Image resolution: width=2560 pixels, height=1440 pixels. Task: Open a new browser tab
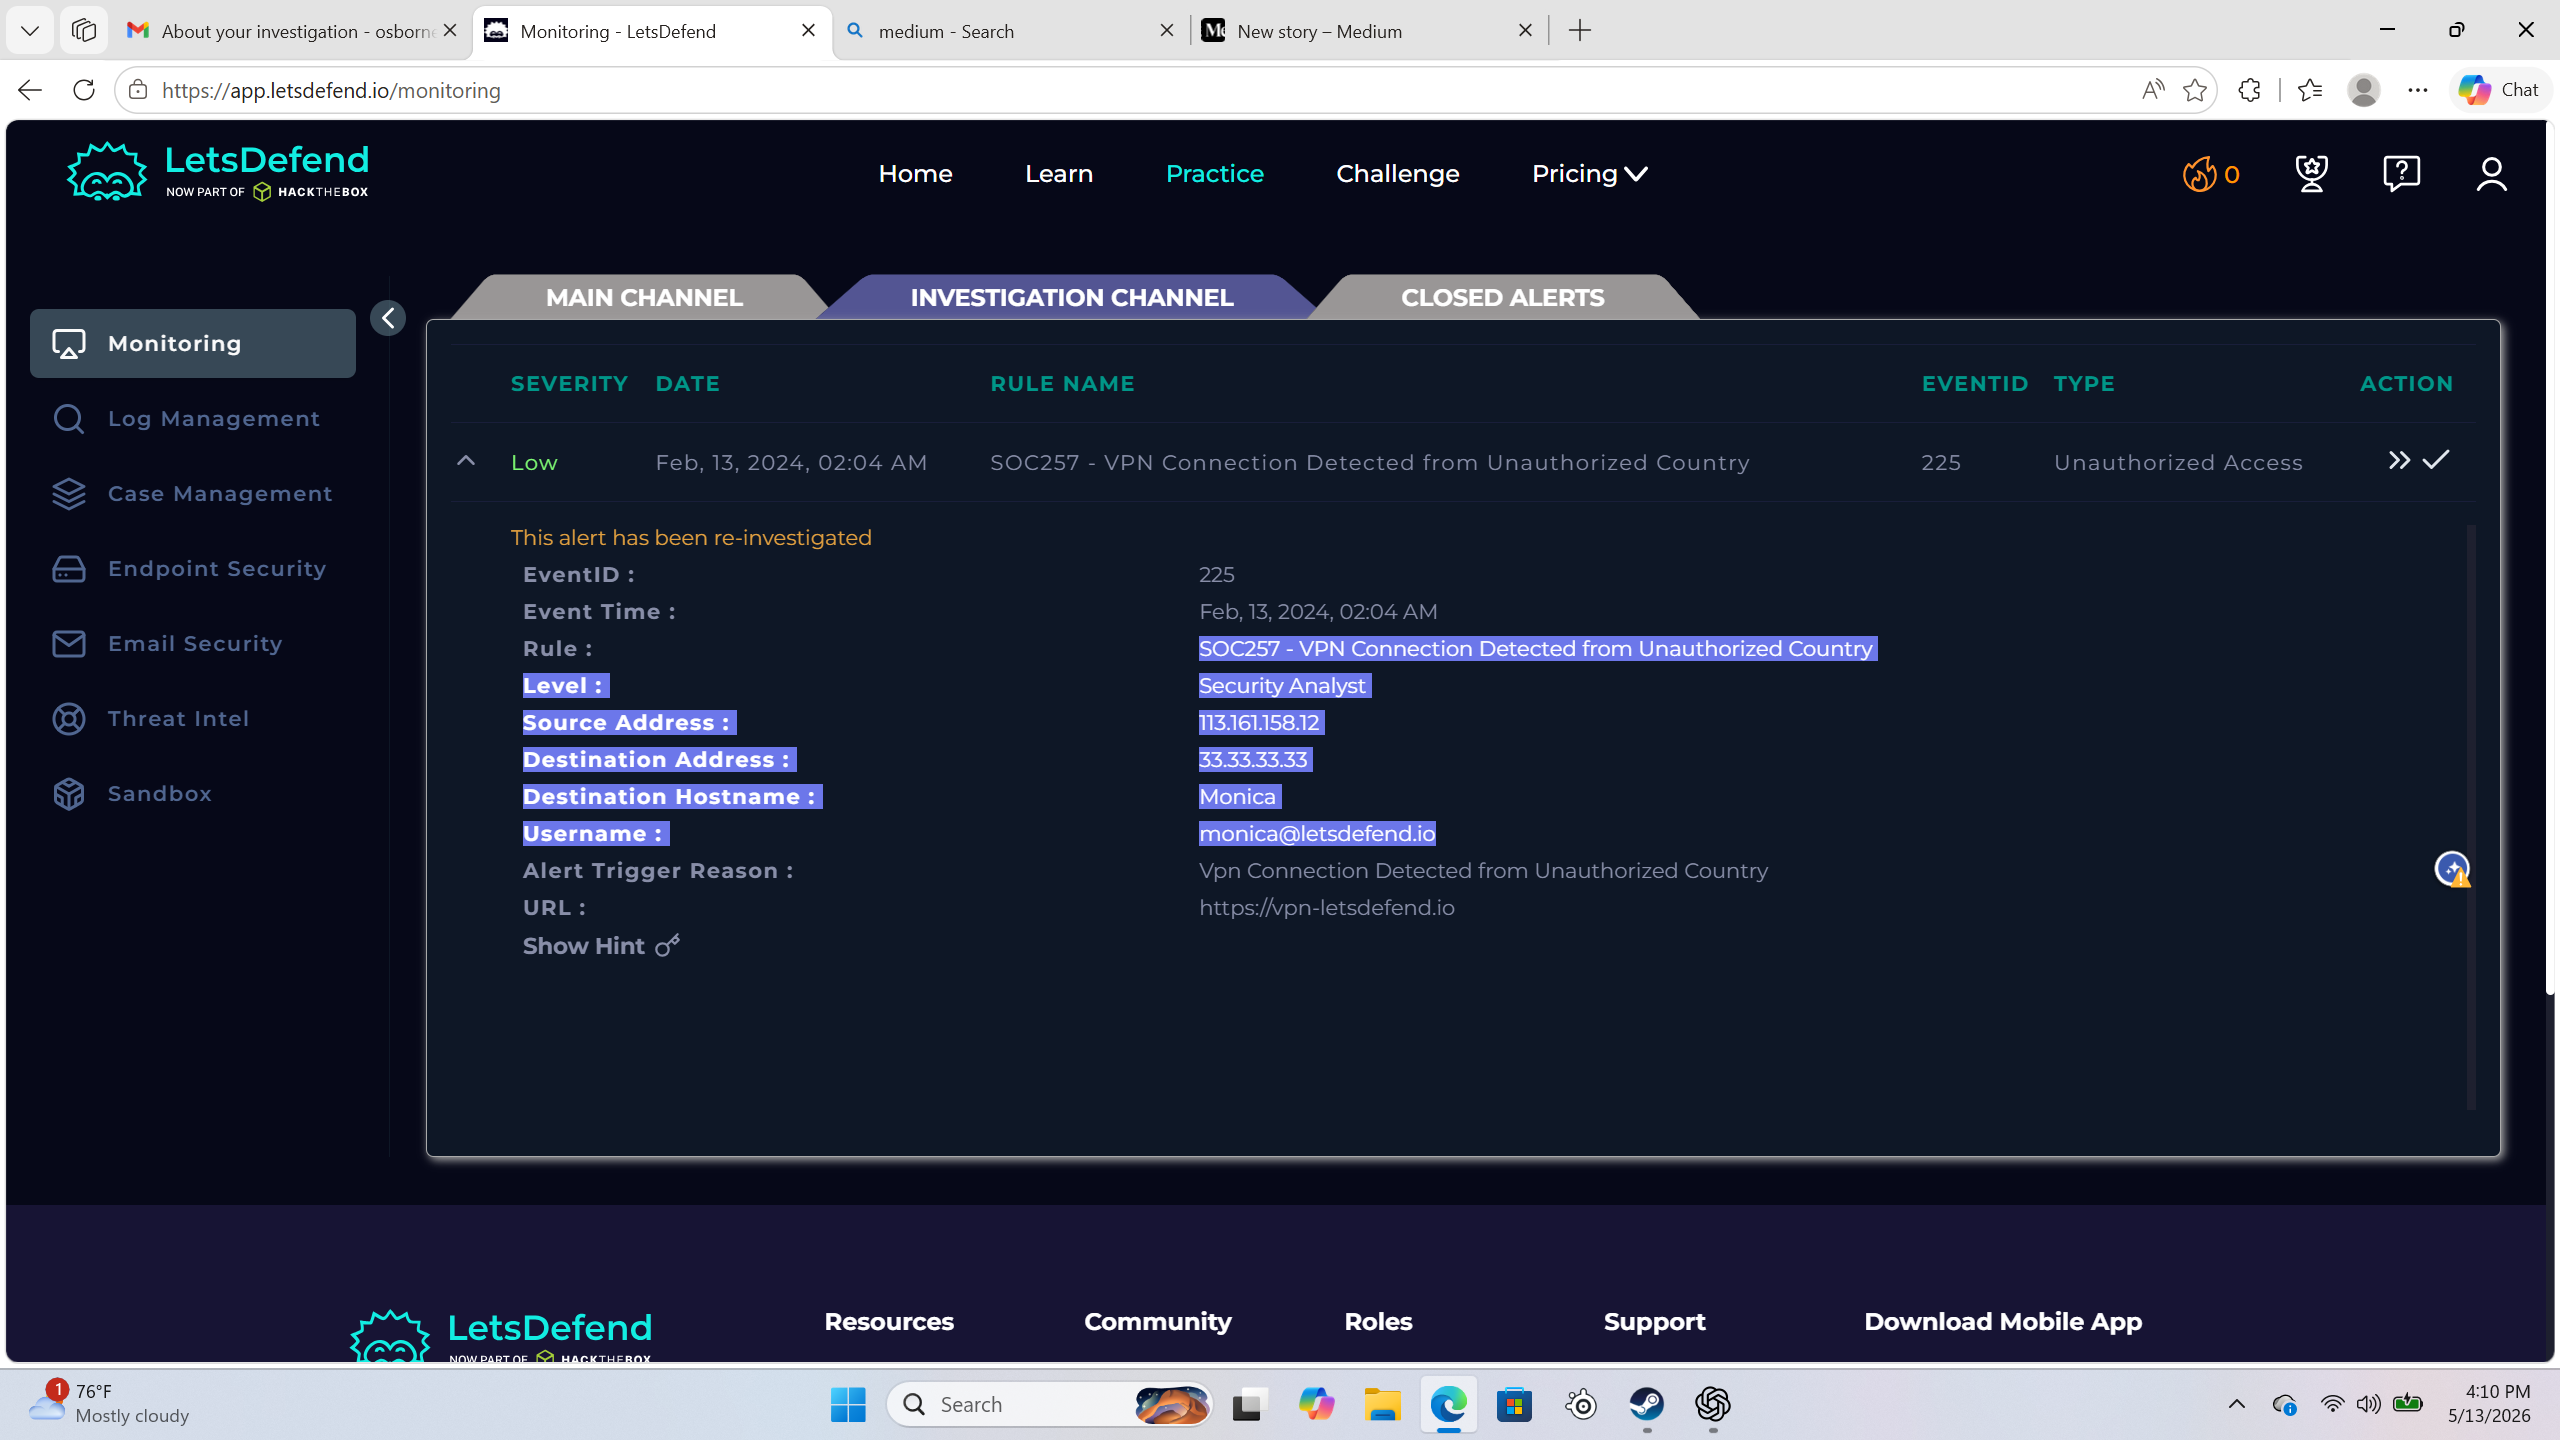click(1580, 31)
